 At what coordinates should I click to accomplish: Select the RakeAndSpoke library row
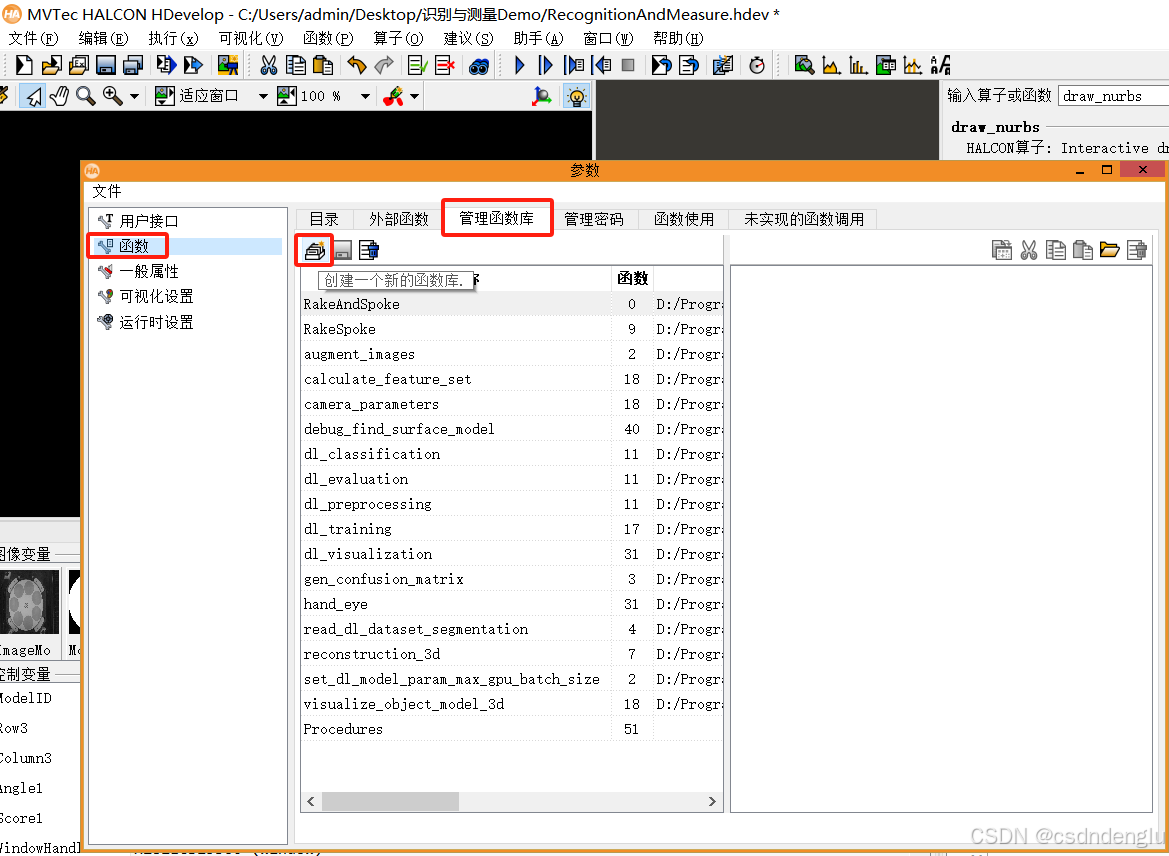pos(511,304)
